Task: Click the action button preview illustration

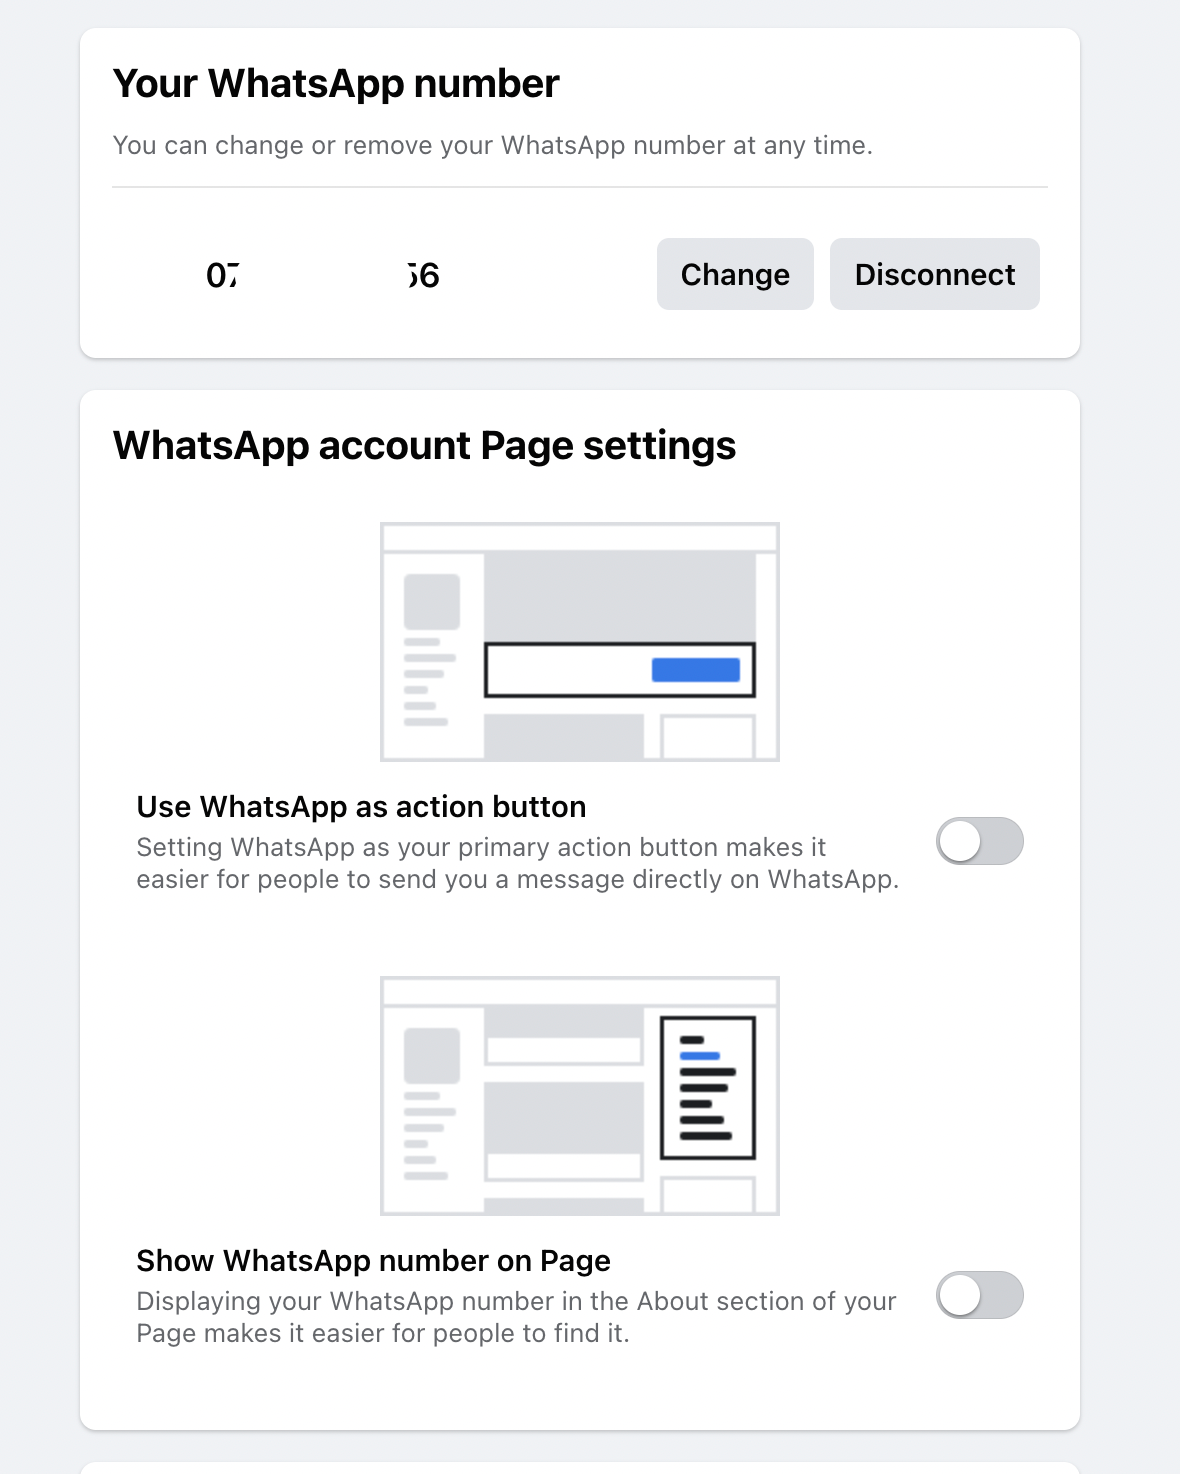Action: pyautogui.click(x=580, y=642)
